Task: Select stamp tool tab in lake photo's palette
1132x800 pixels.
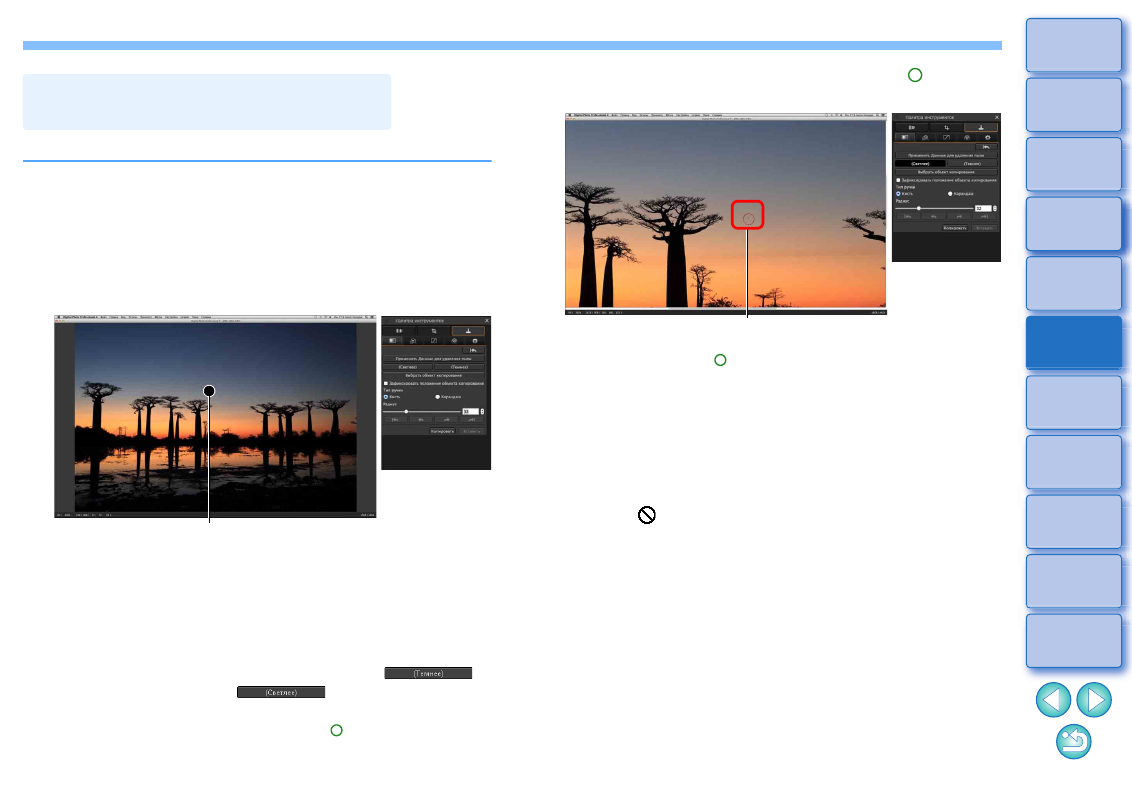Action: tap(469, 331)
